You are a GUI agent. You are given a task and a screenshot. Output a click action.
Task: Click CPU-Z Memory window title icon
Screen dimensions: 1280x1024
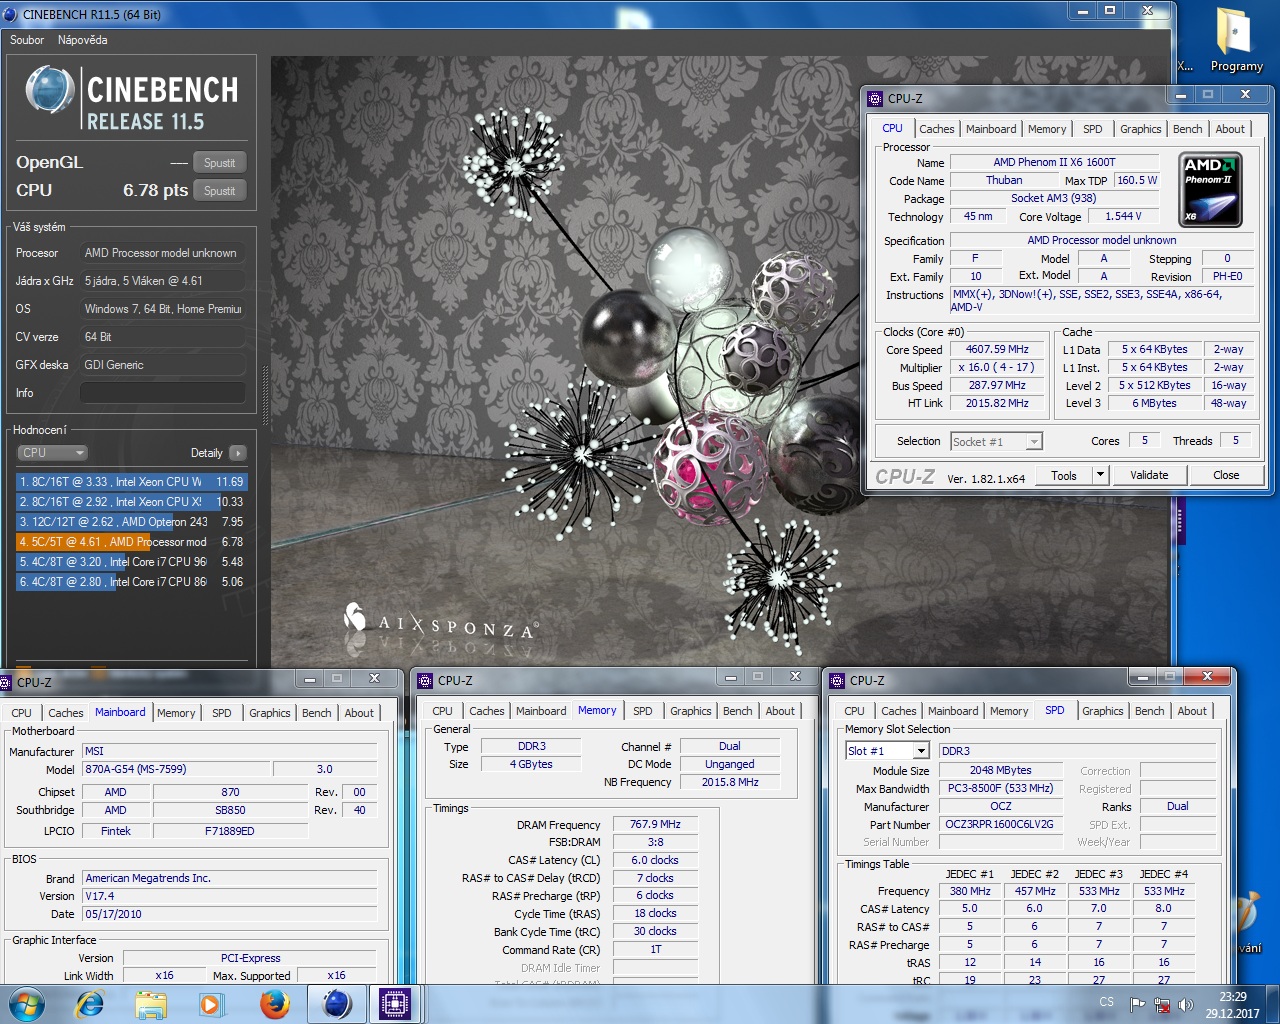click(425, 680)
